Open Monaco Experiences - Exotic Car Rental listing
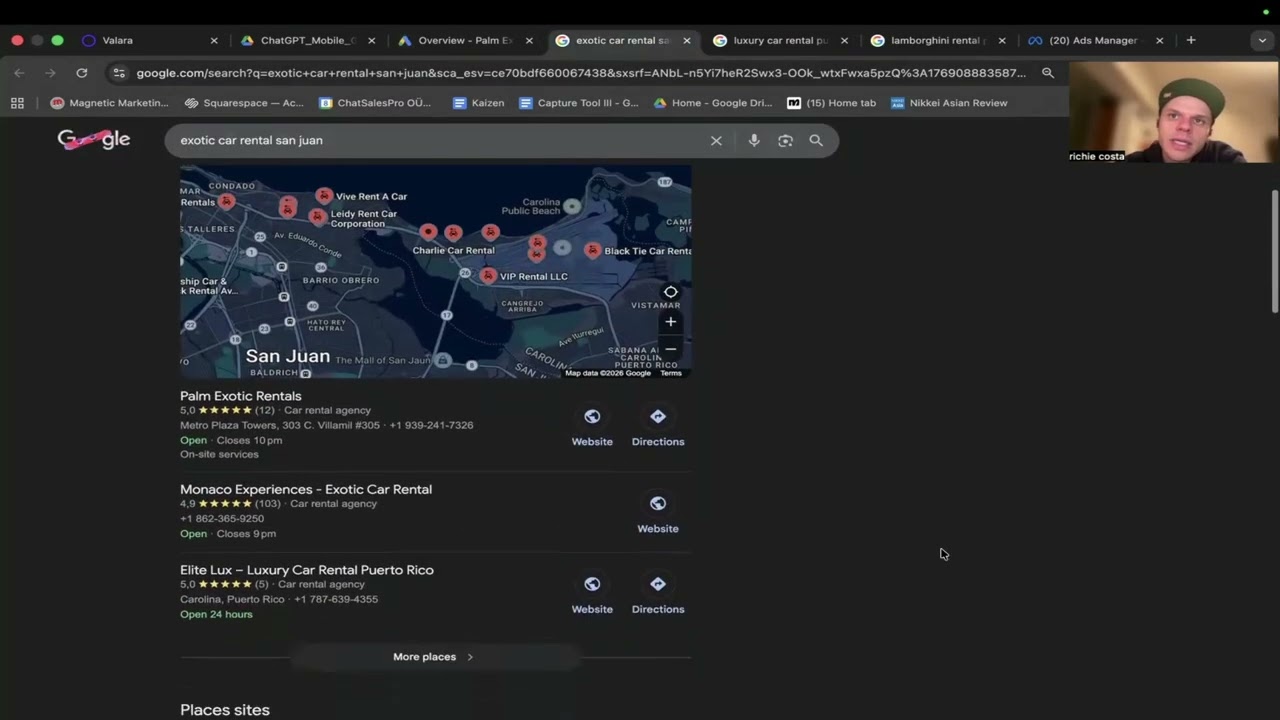Viewport: 1280px width, 720px height. click(x=306, y=489)
